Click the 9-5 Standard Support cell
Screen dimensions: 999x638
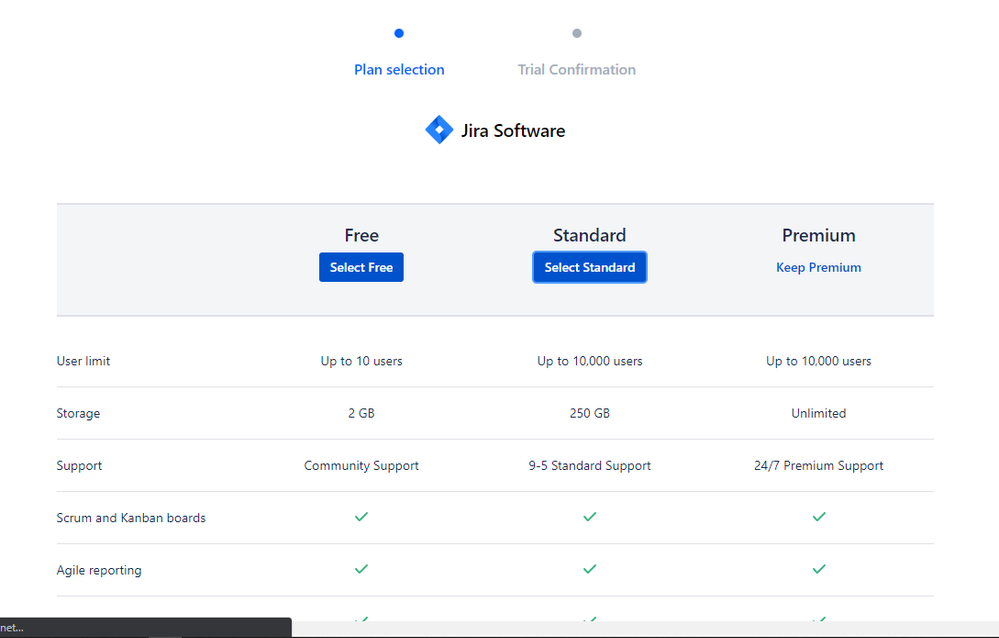[590, 465]
